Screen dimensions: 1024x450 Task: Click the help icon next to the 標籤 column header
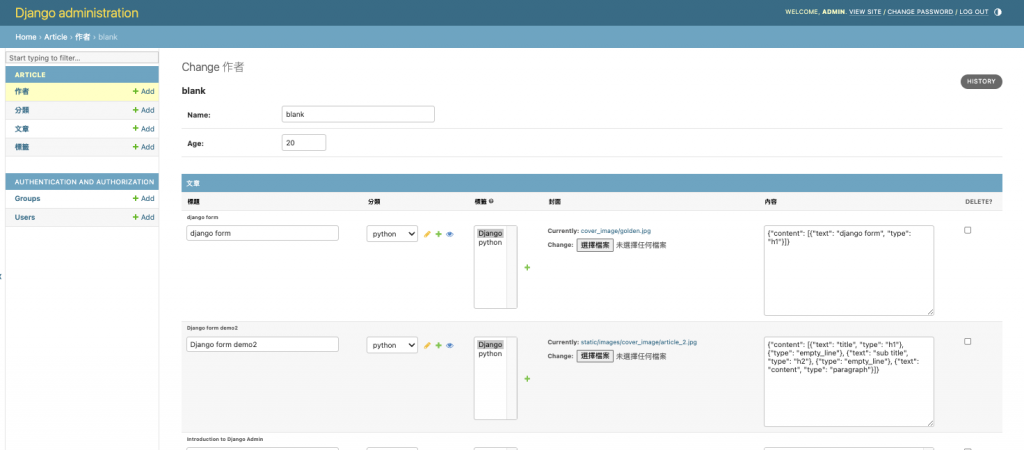pos(491,201)
